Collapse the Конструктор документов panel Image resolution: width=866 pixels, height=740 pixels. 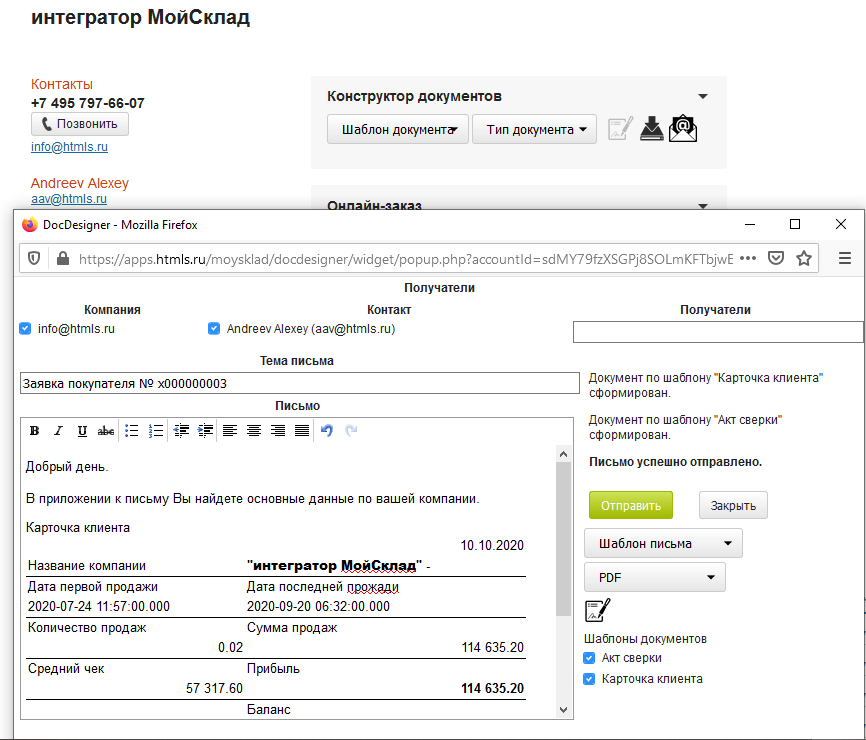click(x=702, y=97)
